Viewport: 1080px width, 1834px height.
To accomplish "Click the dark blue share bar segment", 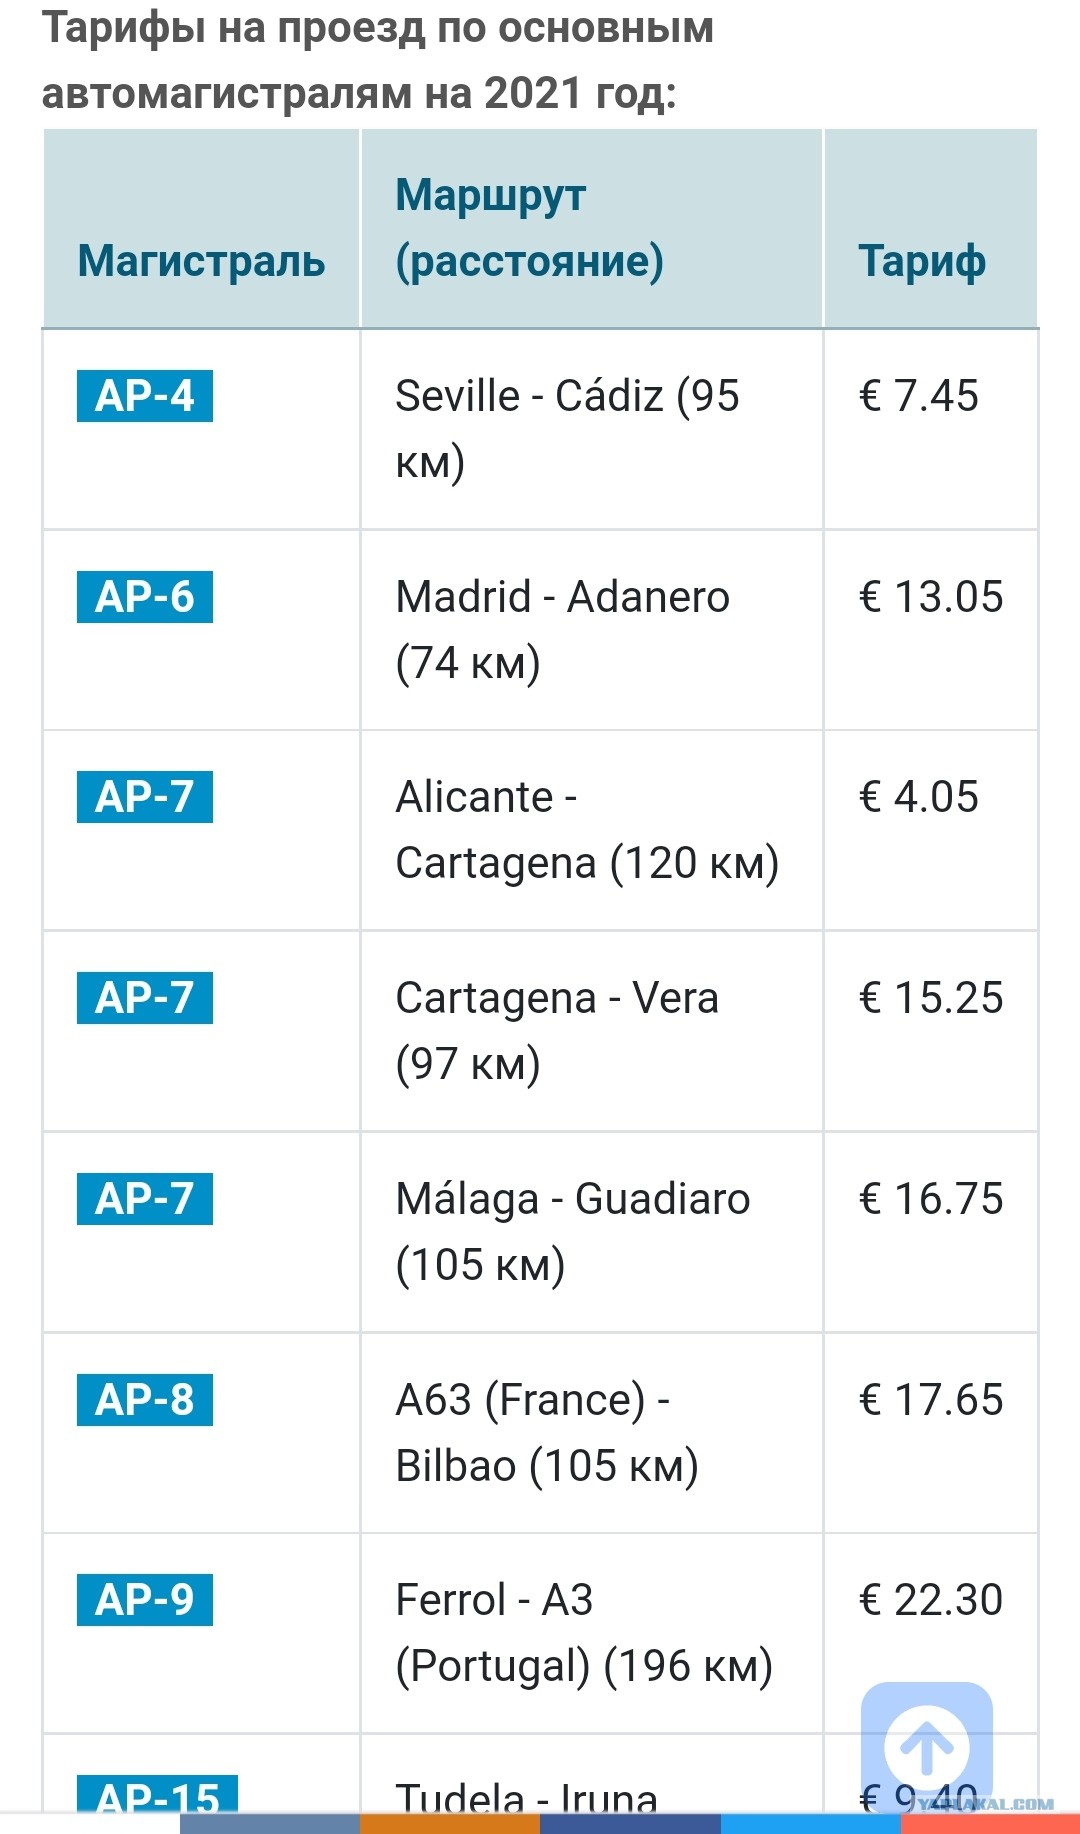I will click(630, 1824).
